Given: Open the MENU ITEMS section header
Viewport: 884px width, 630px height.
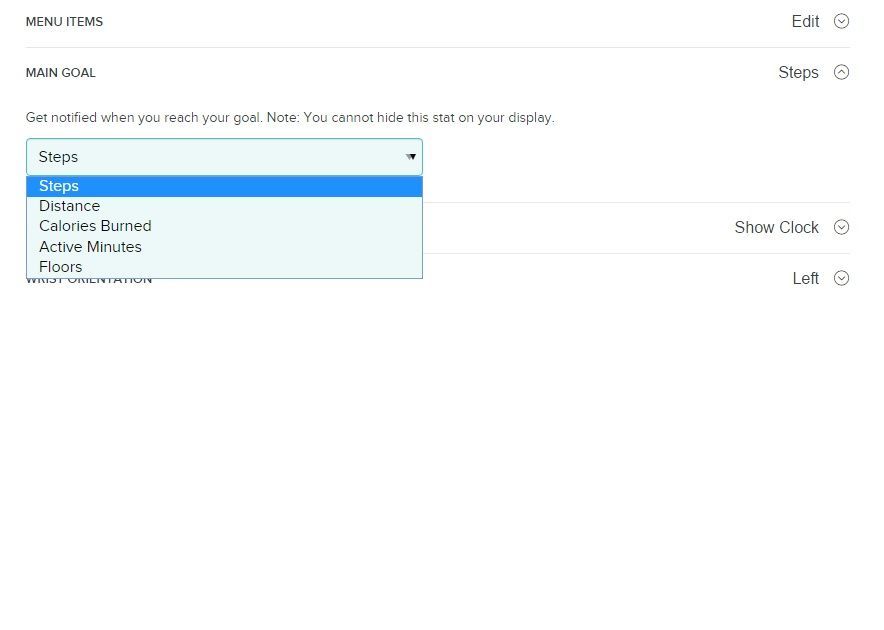Looking at the screenshot, I should (x=64, y=22).
